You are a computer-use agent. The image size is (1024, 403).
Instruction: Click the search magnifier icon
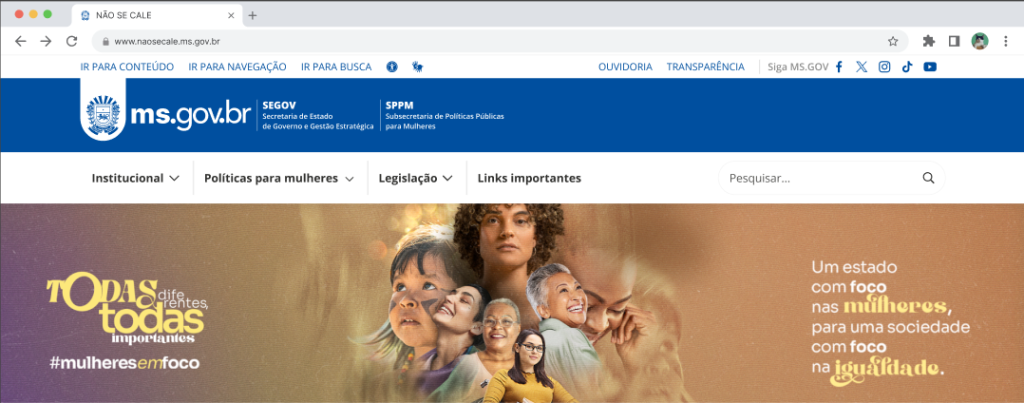pyautogui.click(x=928, y=178)
